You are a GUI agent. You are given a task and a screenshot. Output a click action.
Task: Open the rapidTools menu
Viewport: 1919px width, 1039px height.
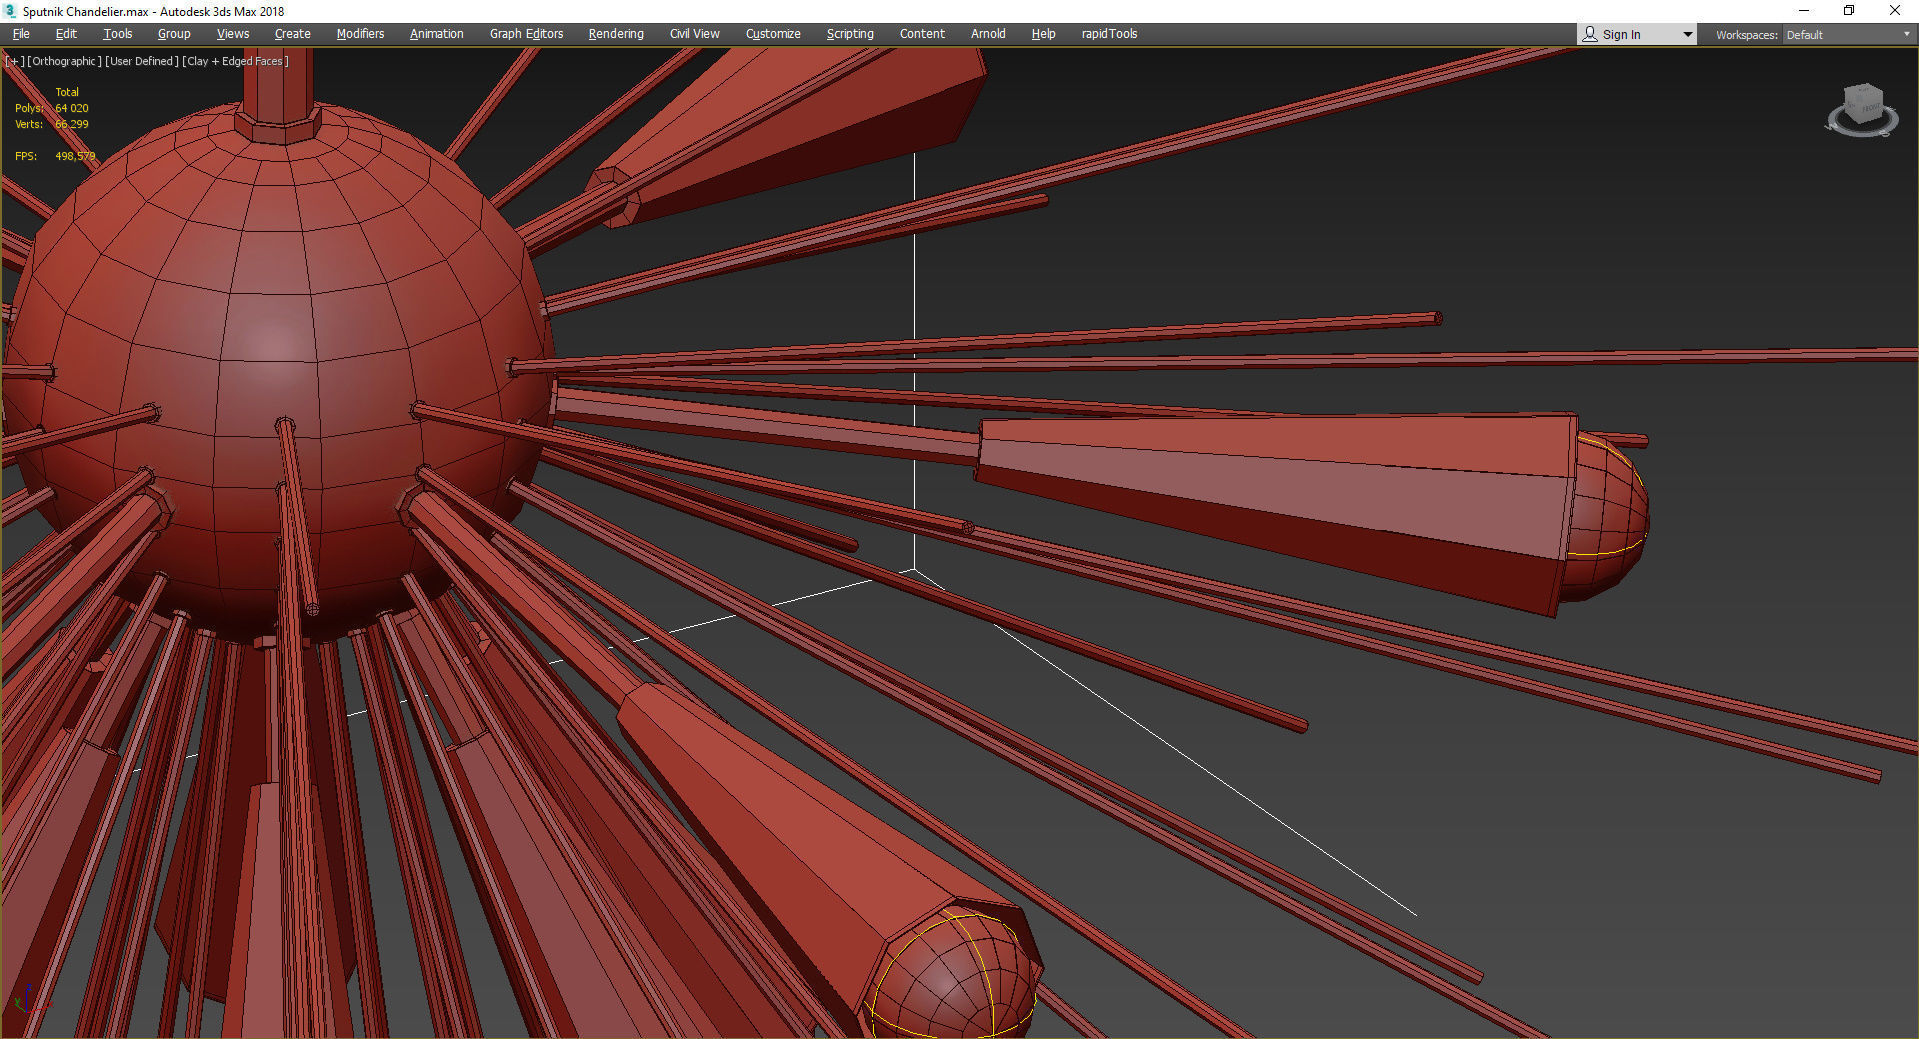[x=1109, y=34]
